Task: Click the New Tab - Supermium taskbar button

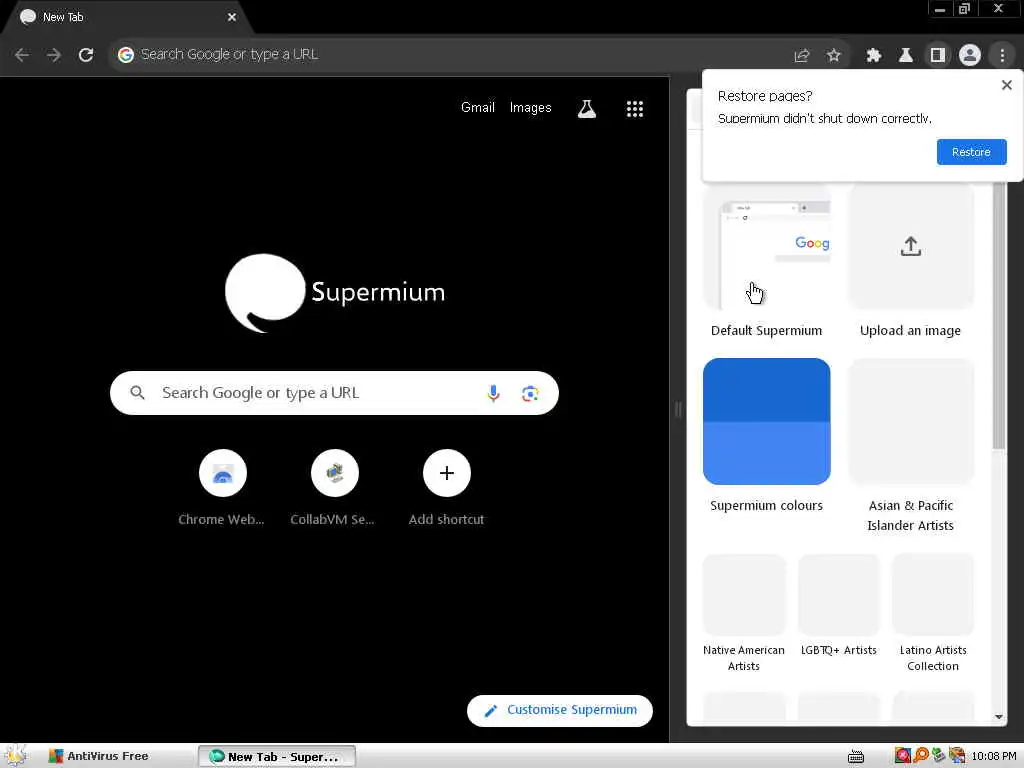Action: click(277, 756)
